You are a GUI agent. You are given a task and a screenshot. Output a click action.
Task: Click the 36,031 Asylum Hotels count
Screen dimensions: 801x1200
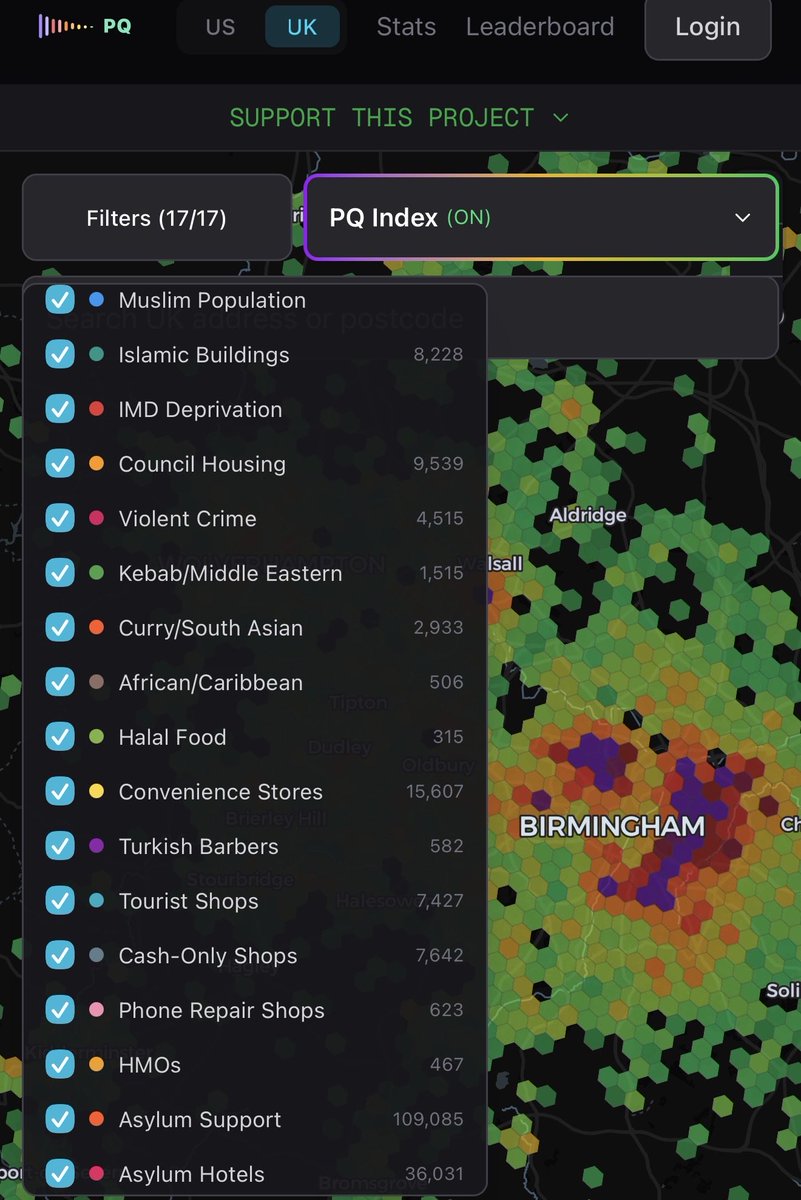point(434,1175)
